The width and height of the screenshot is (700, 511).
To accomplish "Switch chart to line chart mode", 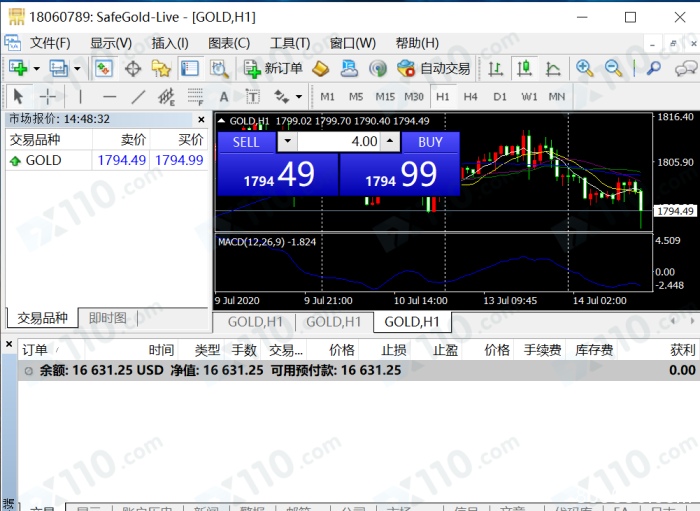I will [553, 68].
